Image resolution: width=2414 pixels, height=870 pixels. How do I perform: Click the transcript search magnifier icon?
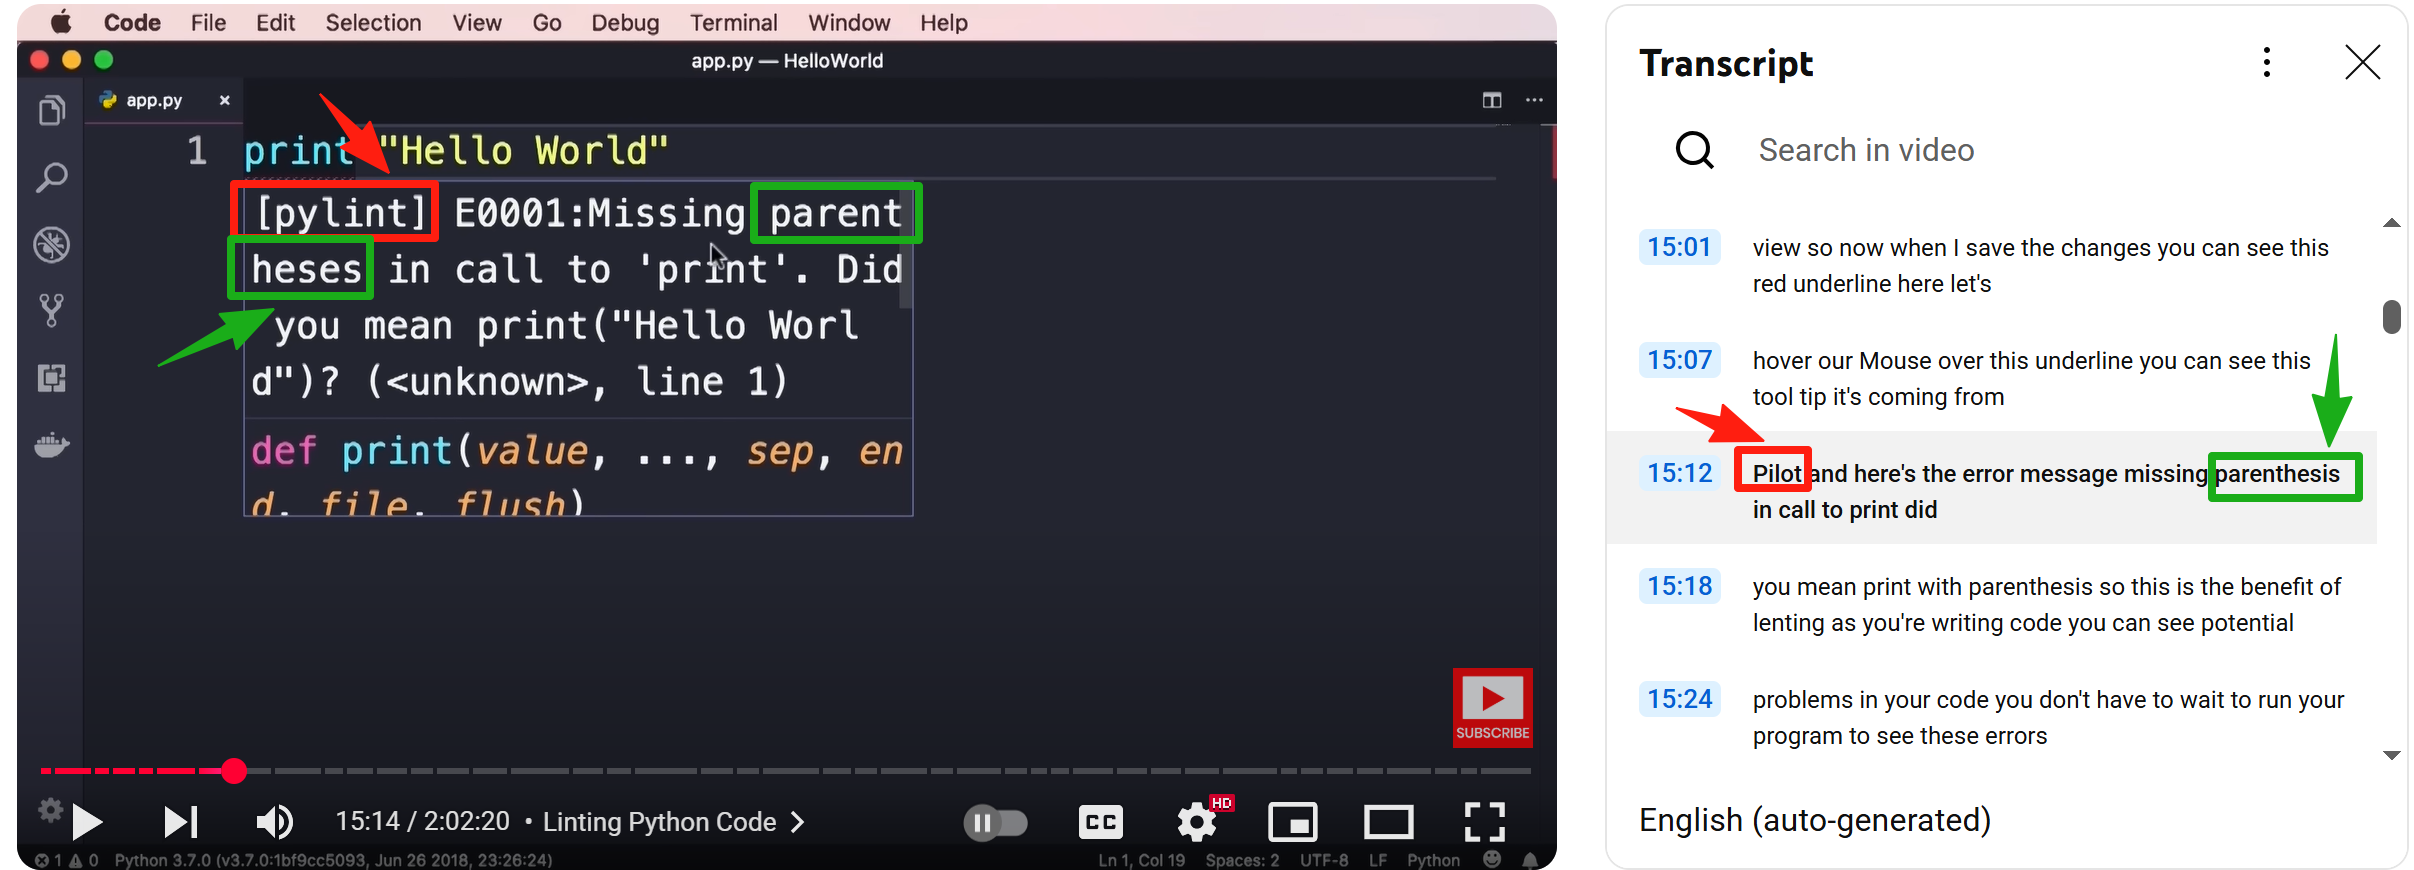click(x=1695, y=150)
